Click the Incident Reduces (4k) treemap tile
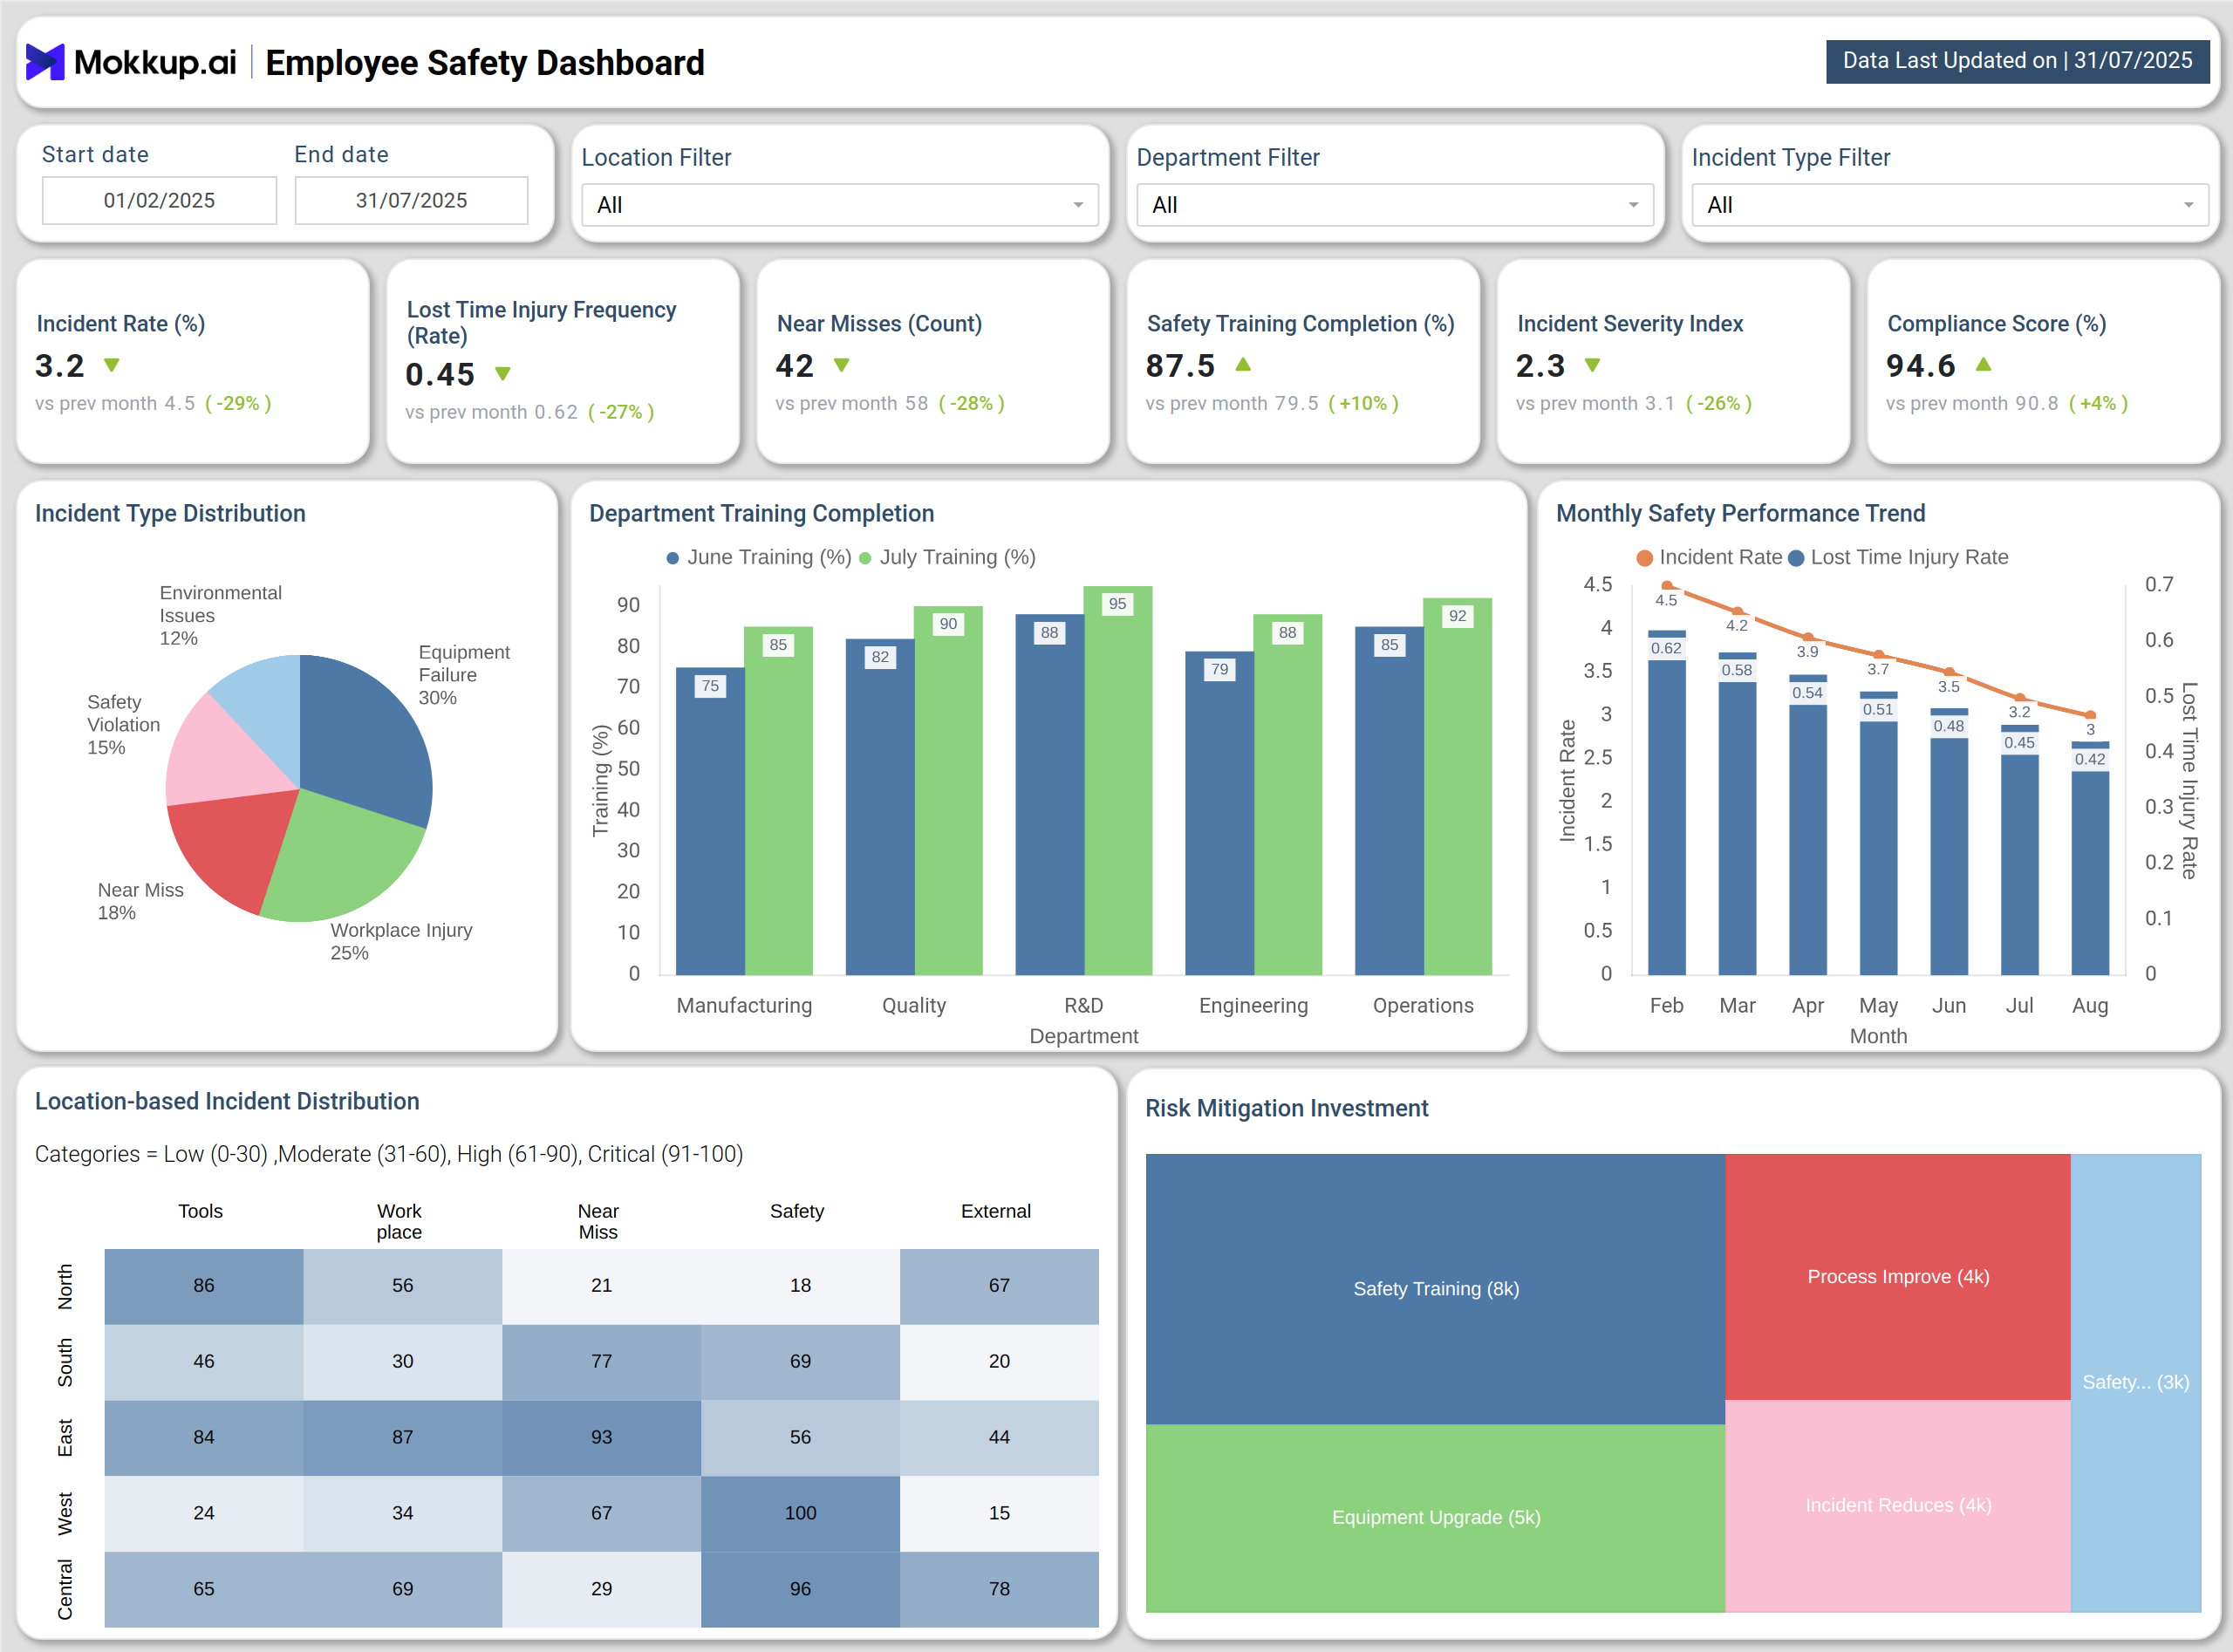 click(1897, 1505)
